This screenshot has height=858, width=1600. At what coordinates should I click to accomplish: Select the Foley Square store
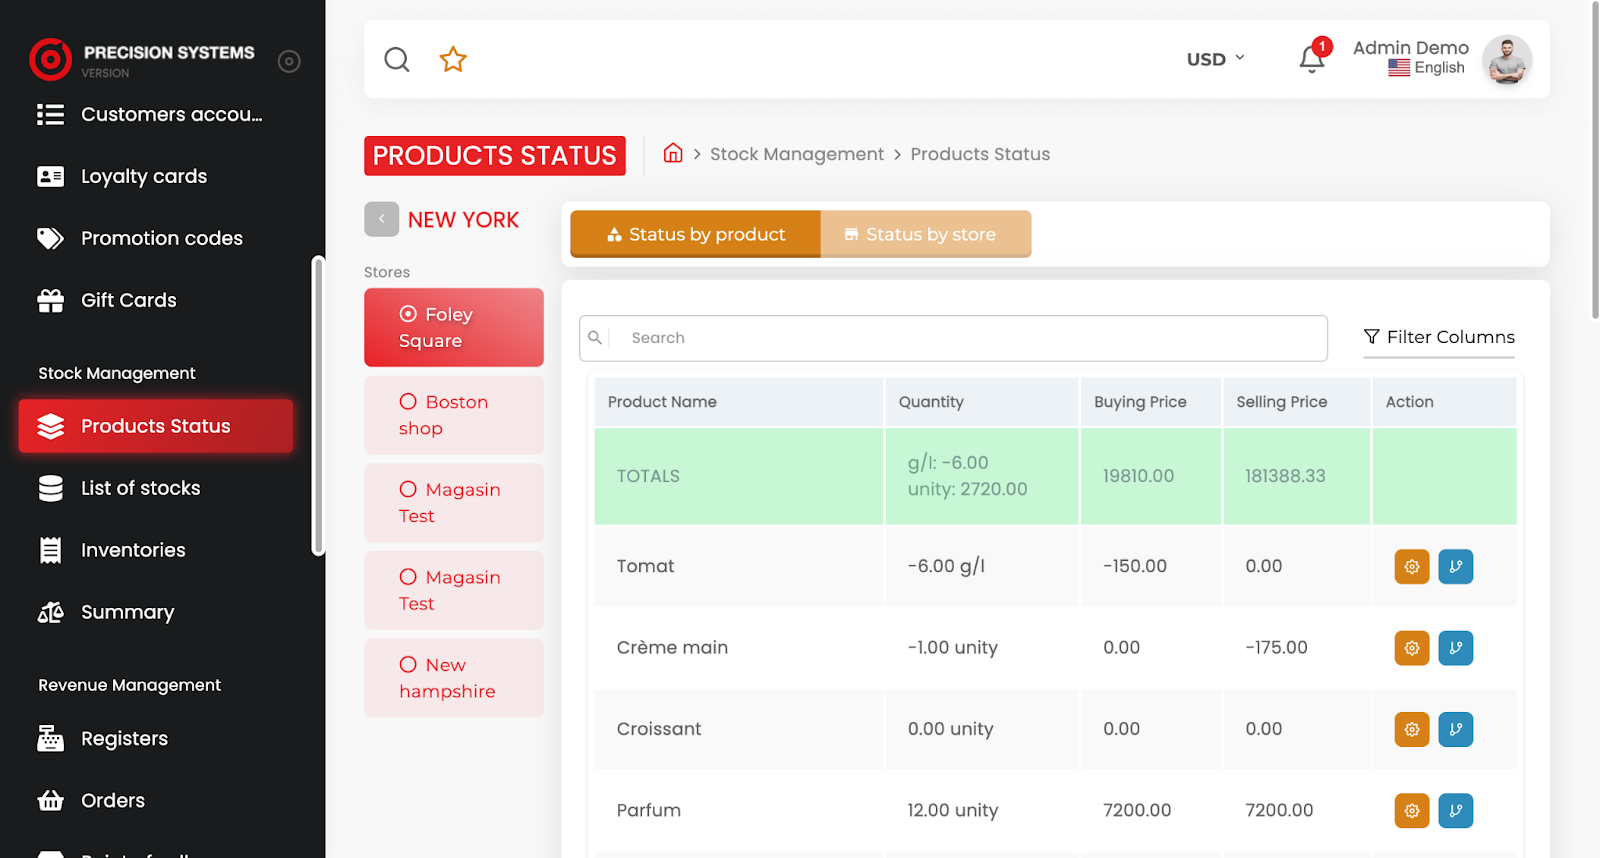[x=454, y=327]
